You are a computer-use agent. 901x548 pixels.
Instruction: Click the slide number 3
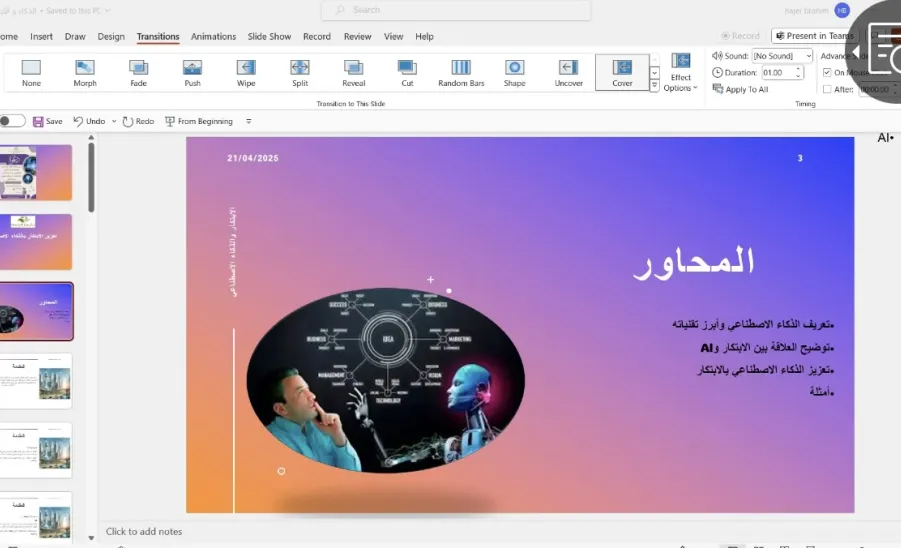coord(800,158)
